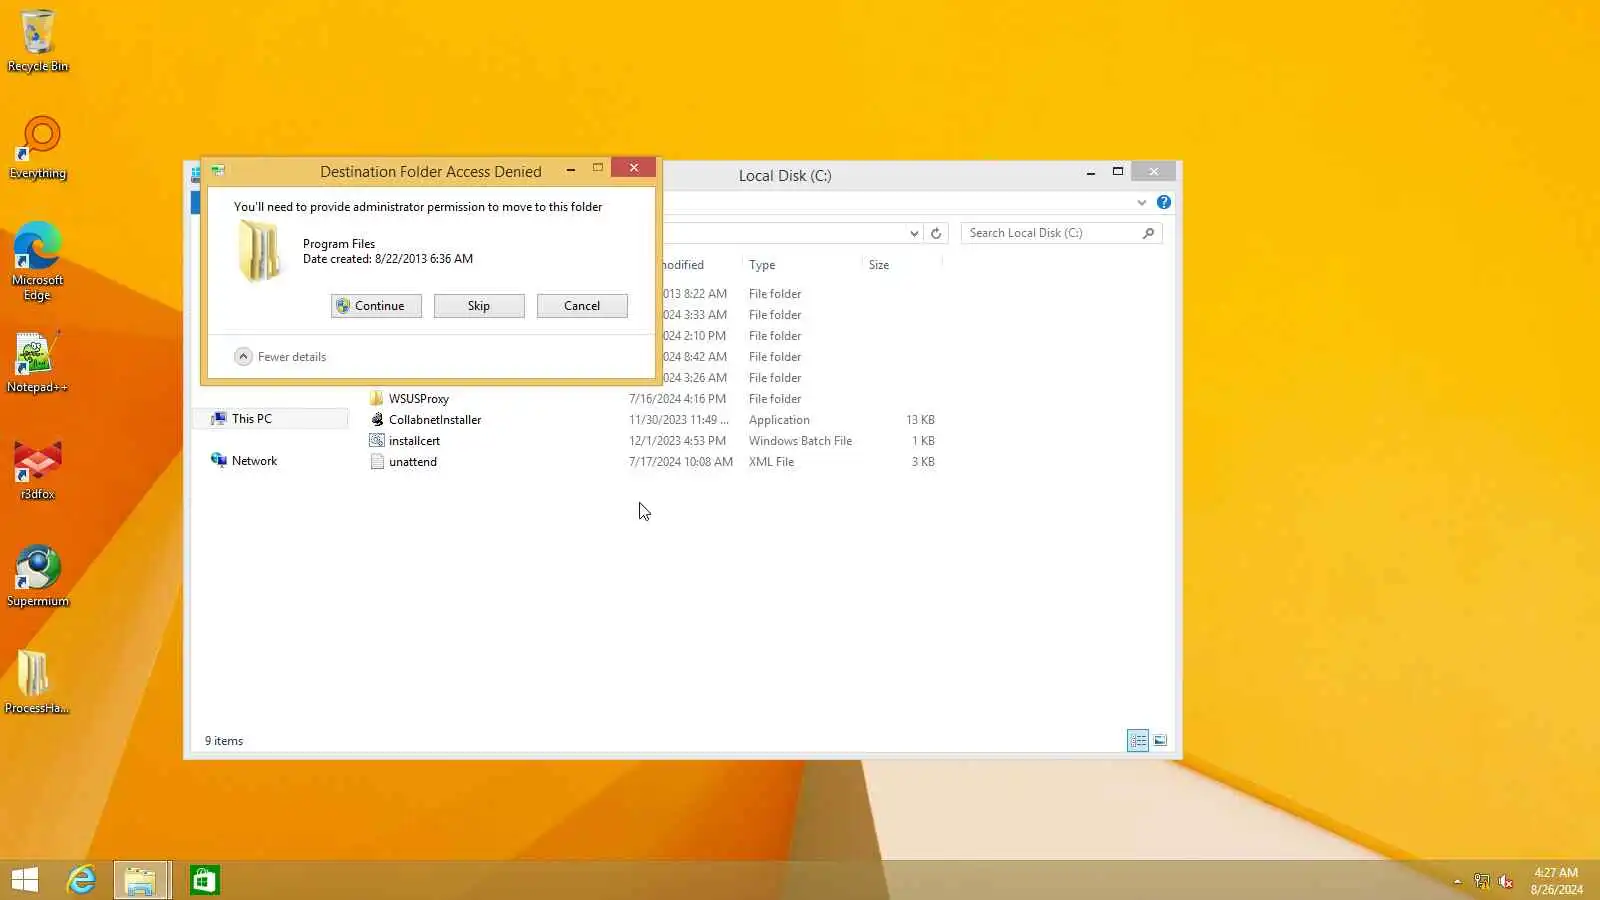Switch to large icons view layout
The height and width of the screenshot is (900, 1600).
tap(1160, 741)
